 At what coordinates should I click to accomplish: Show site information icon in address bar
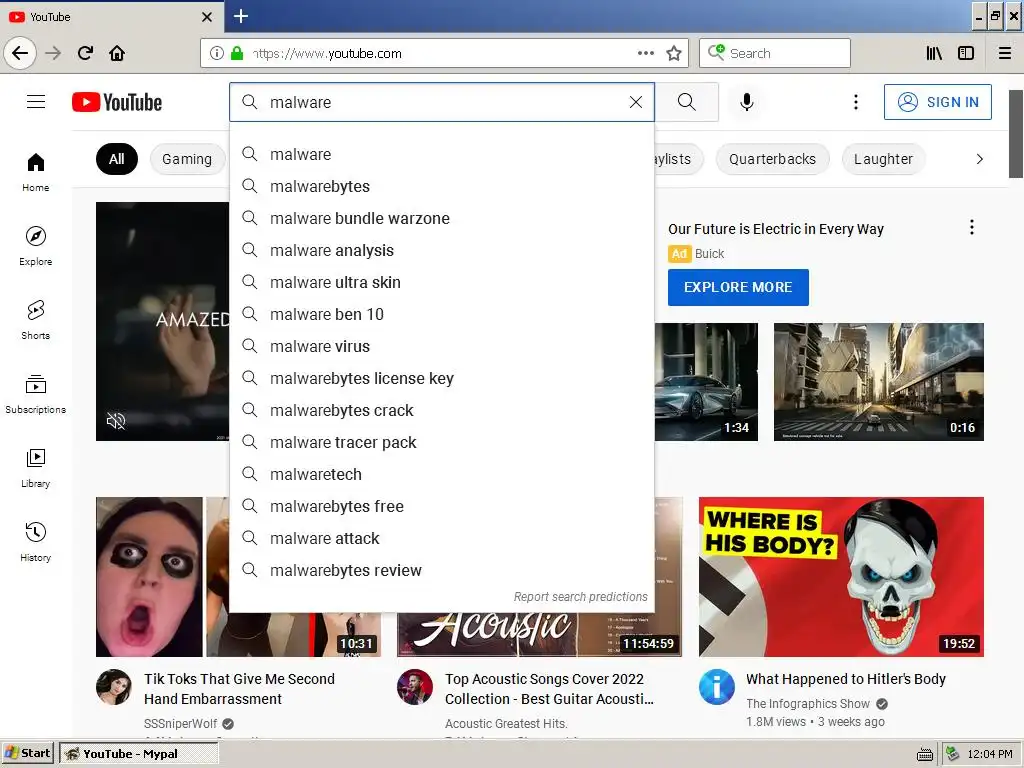pyautogui.click(x=217, y=53)
